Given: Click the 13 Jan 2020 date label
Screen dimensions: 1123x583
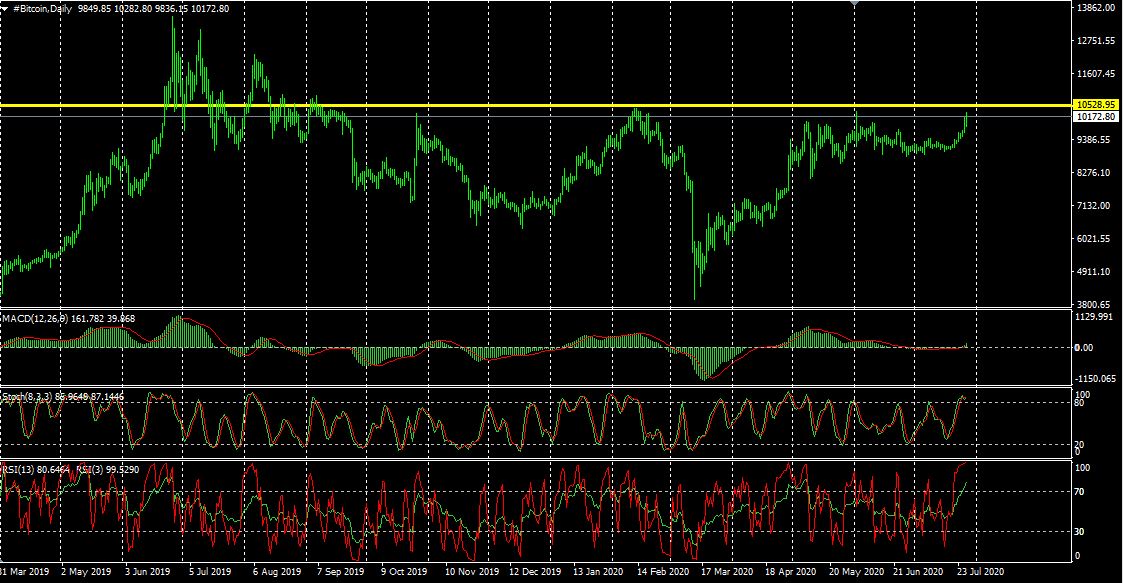Looking at the screenshot, I should [598, 572].
